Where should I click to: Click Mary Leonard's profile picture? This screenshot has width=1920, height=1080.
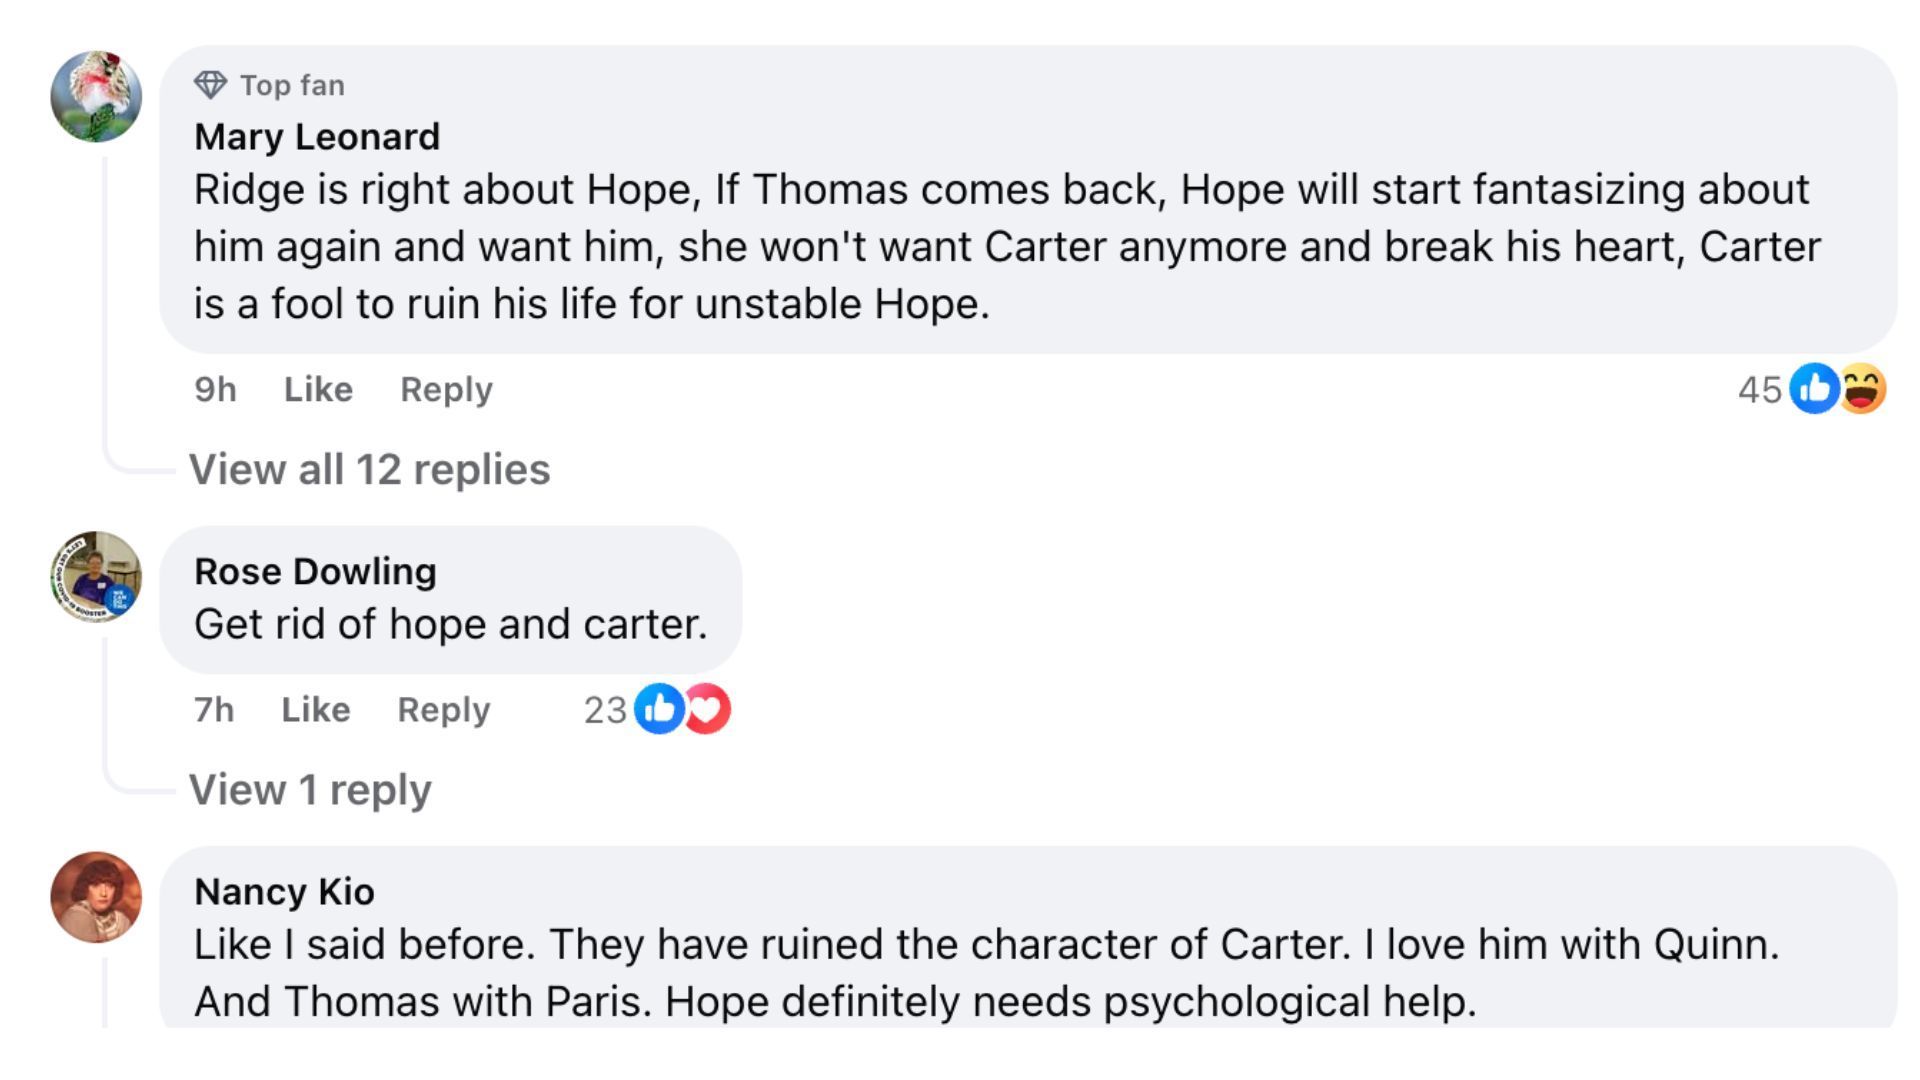96,97
